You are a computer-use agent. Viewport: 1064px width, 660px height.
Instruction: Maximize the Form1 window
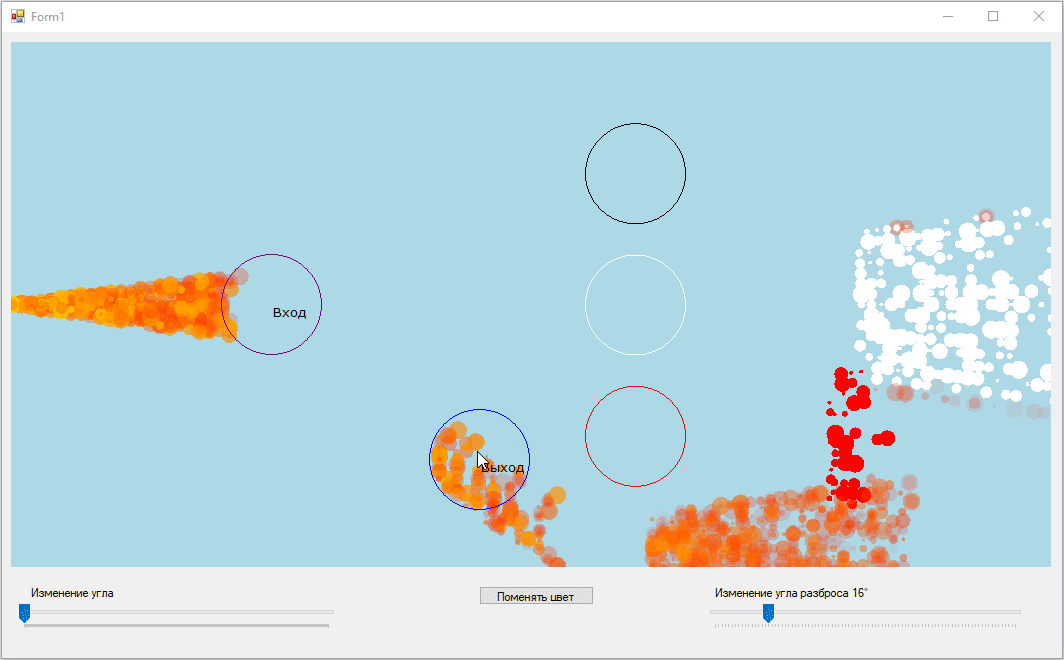coord(993,17)
